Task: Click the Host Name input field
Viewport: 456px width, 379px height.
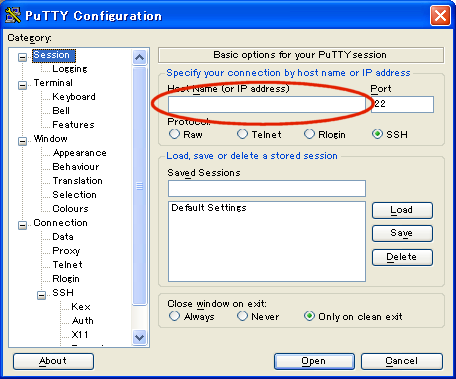Action: pyautogui.click(x=267, y=105)
